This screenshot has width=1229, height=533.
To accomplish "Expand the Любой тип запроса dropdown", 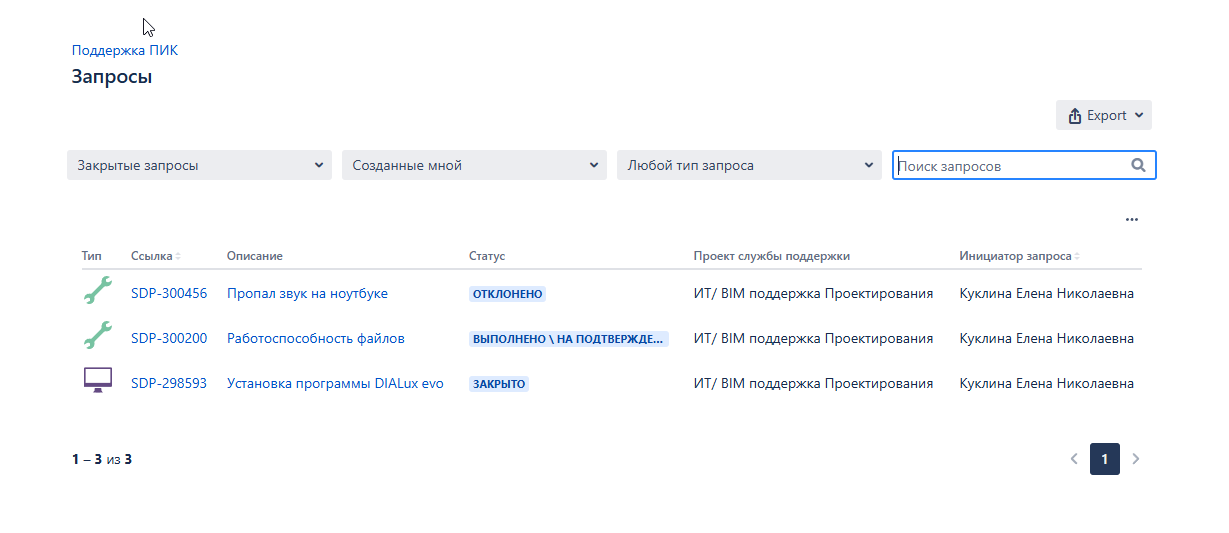I will tap(749, 165).
